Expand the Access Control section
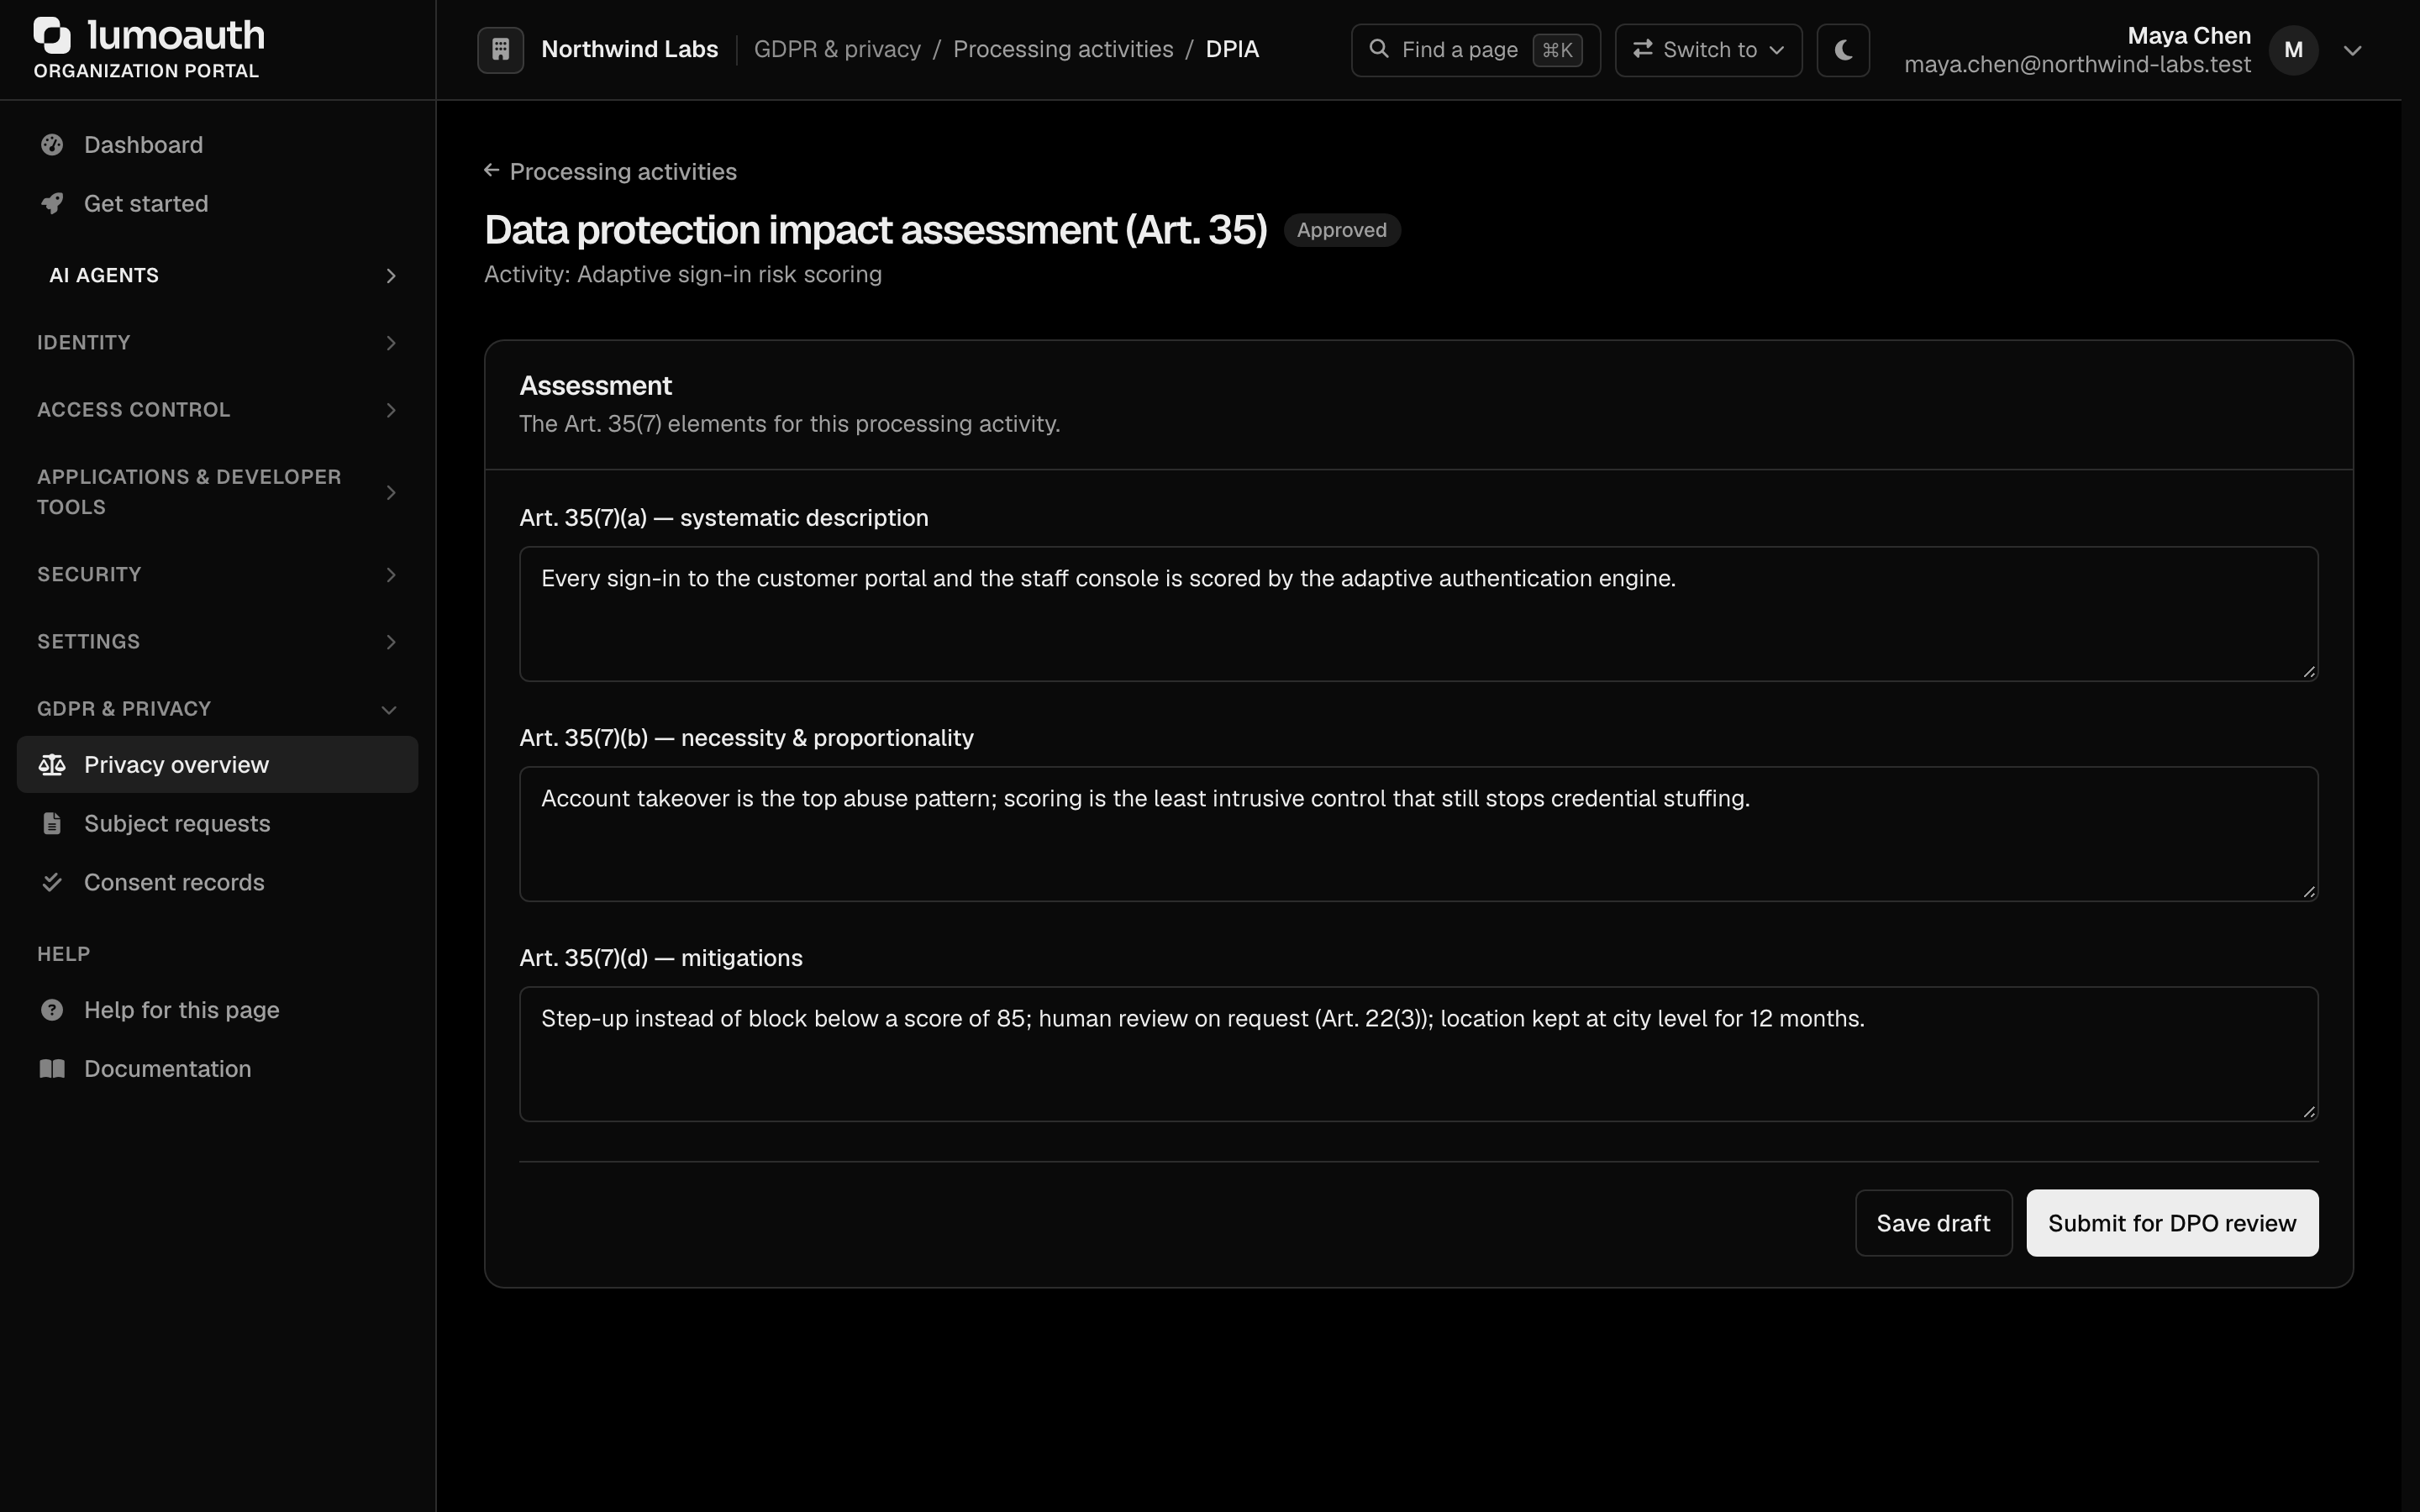Screen dimensions: 2420x1512 (217, 410)
